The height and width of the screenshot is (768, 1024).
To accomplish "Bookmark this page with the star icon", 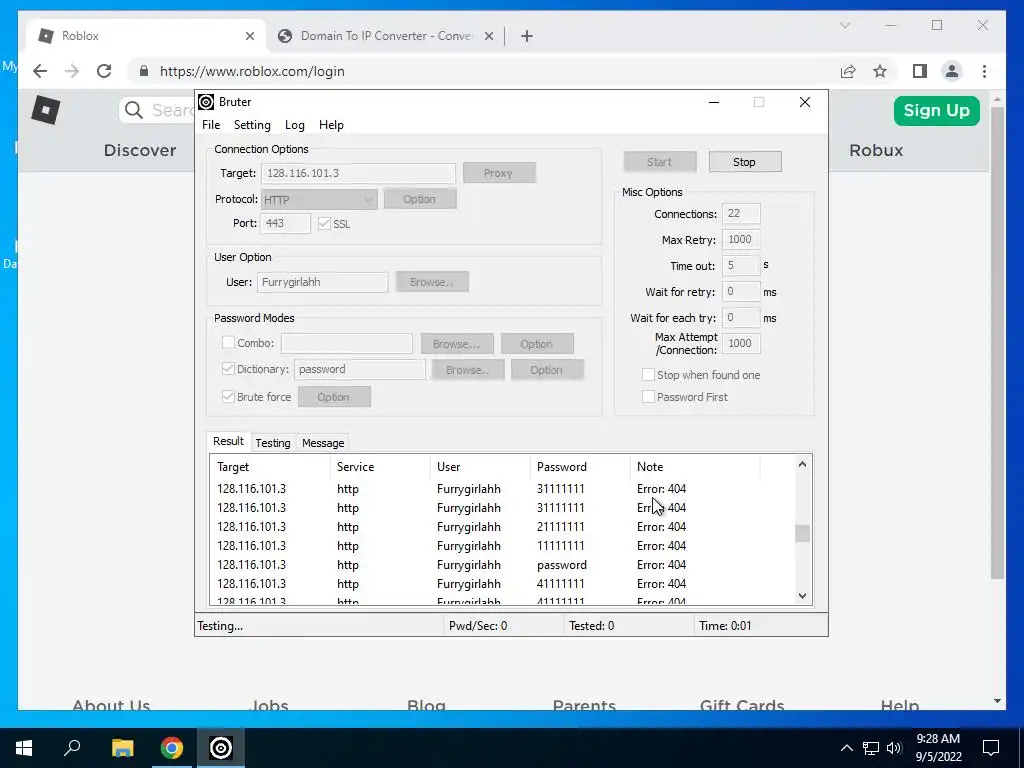I will (880, 71).
